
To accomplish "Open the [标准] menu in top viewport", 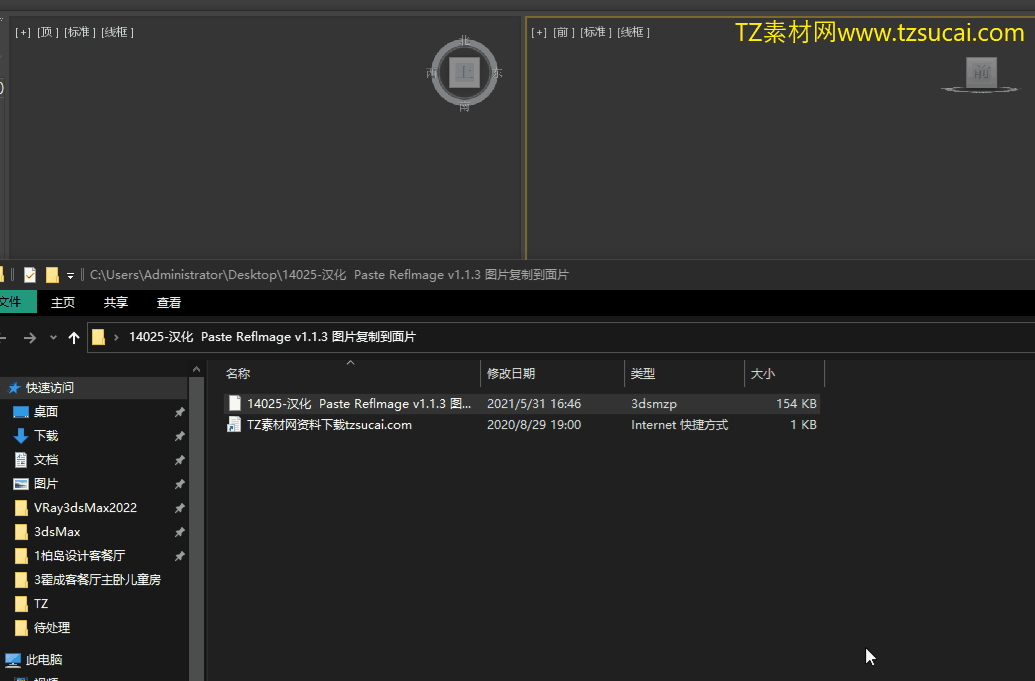I will click(x=80, y=32).
